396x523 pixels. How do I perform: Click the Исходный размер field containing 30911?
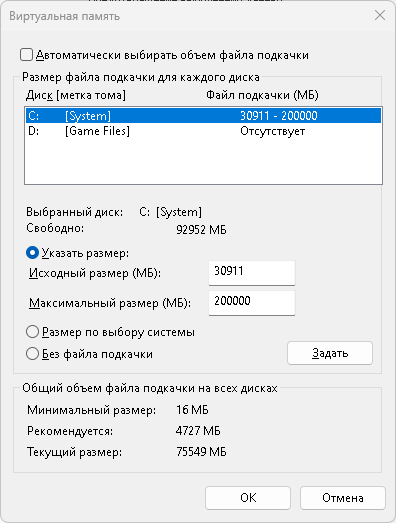252,273
